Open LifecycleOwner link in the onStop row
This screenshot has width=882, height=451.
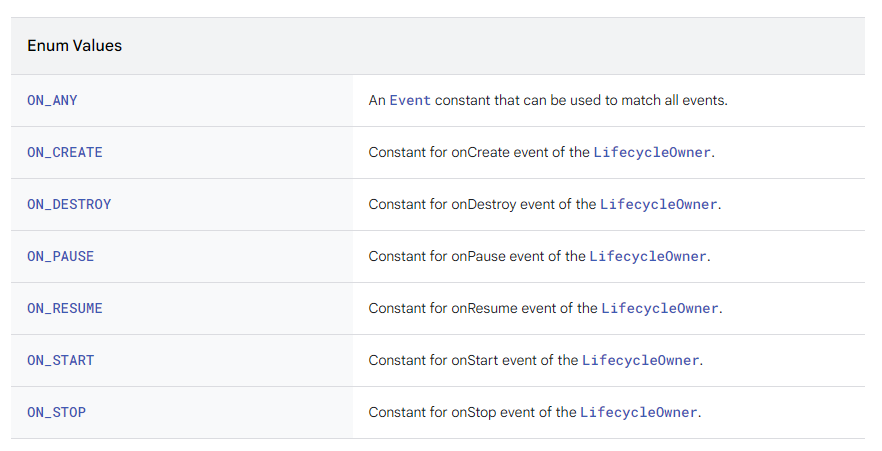point(638,413)
